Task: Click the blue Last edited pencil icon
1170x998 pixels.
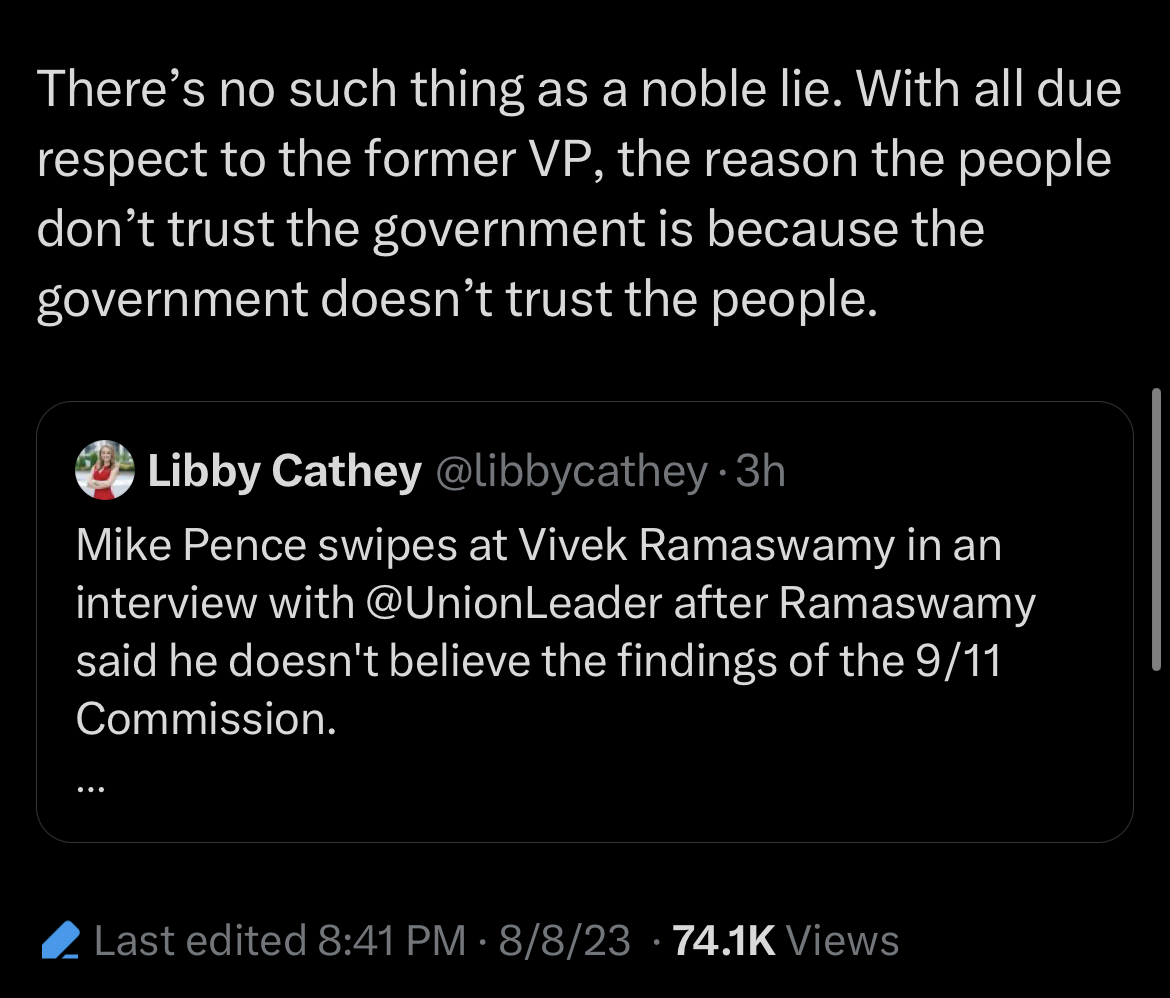Action: tap(62, 941)
